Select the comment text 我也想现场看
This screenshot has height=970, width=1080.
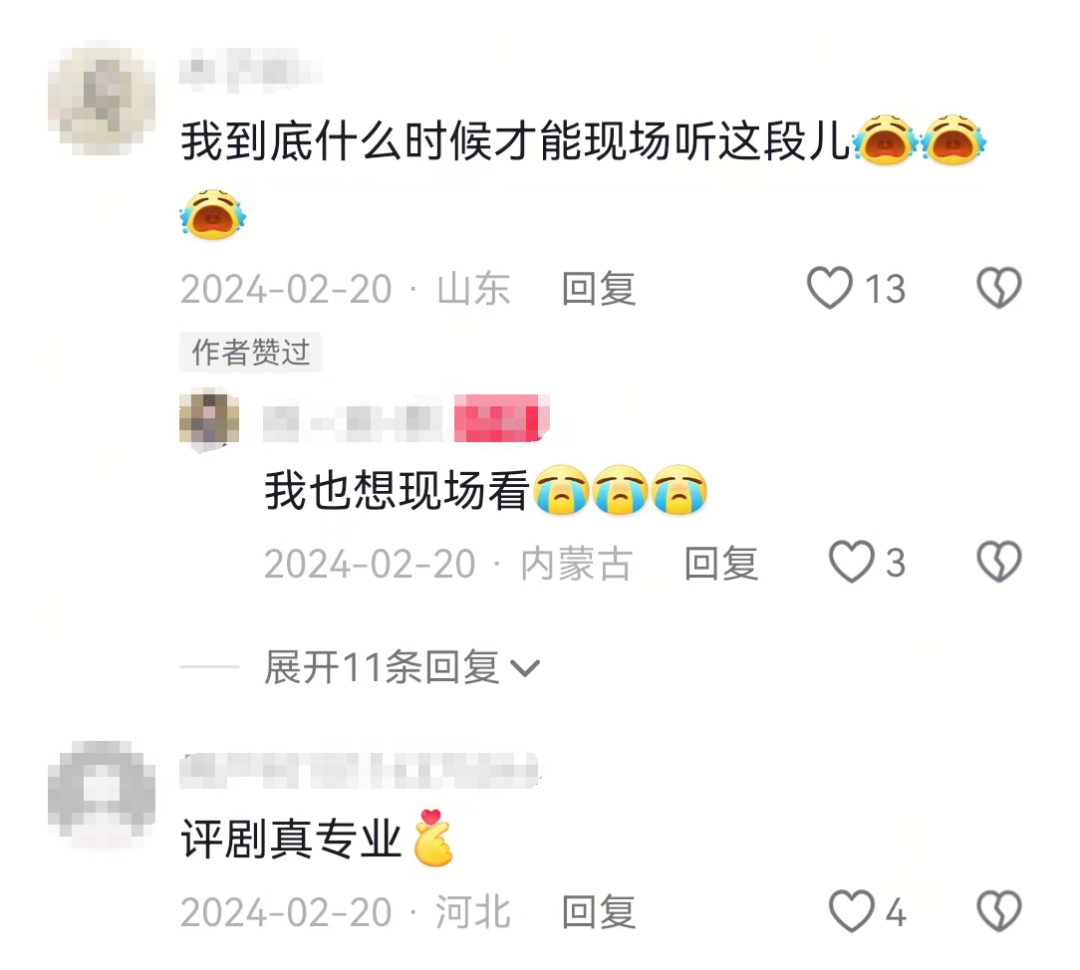point(397,491)
